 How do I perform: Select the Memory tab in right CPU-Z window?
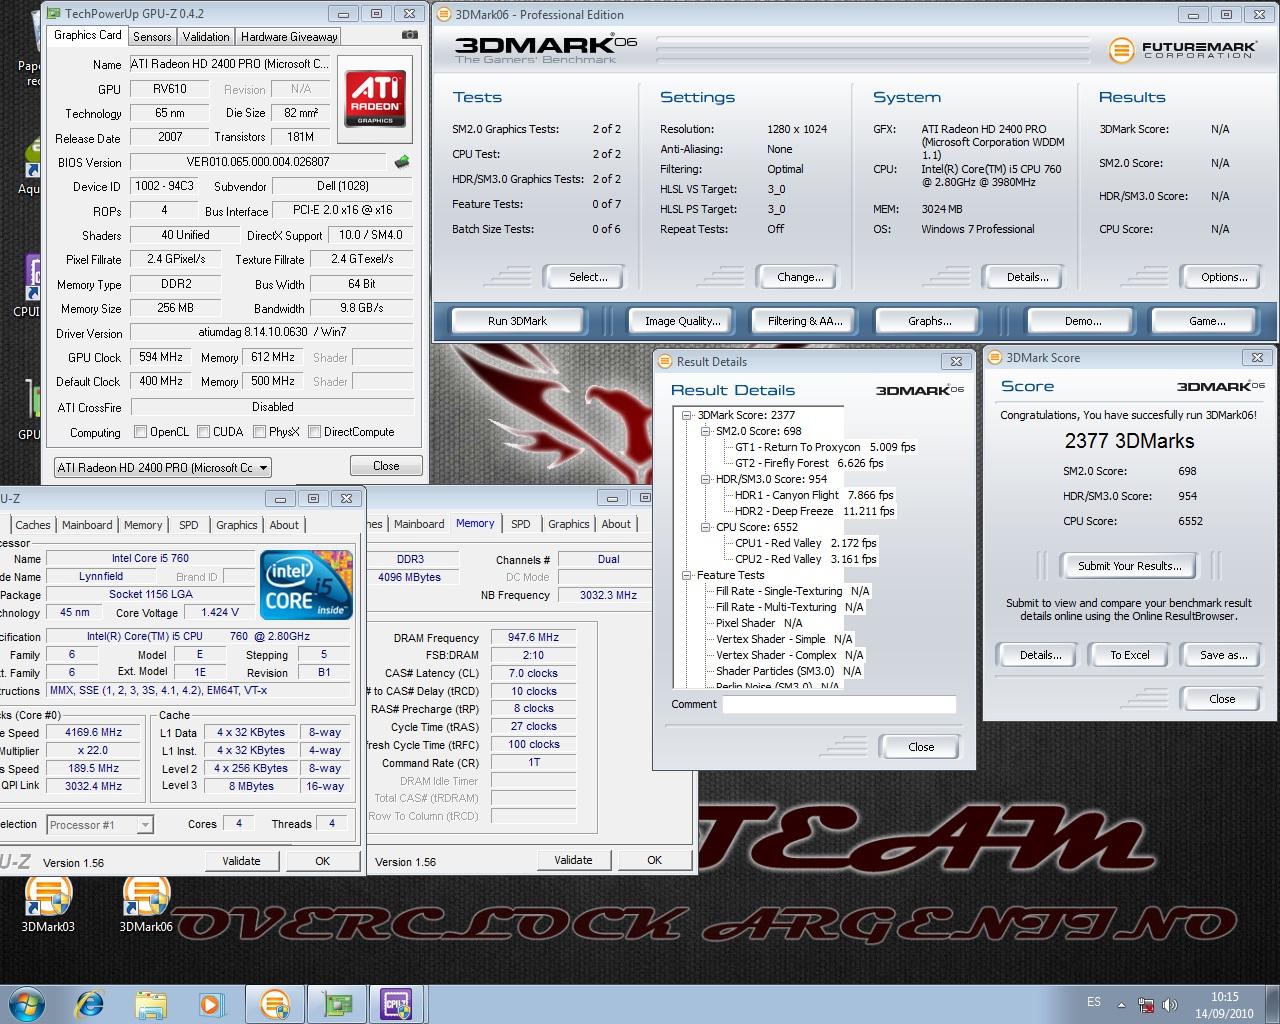tap(475, 523)
